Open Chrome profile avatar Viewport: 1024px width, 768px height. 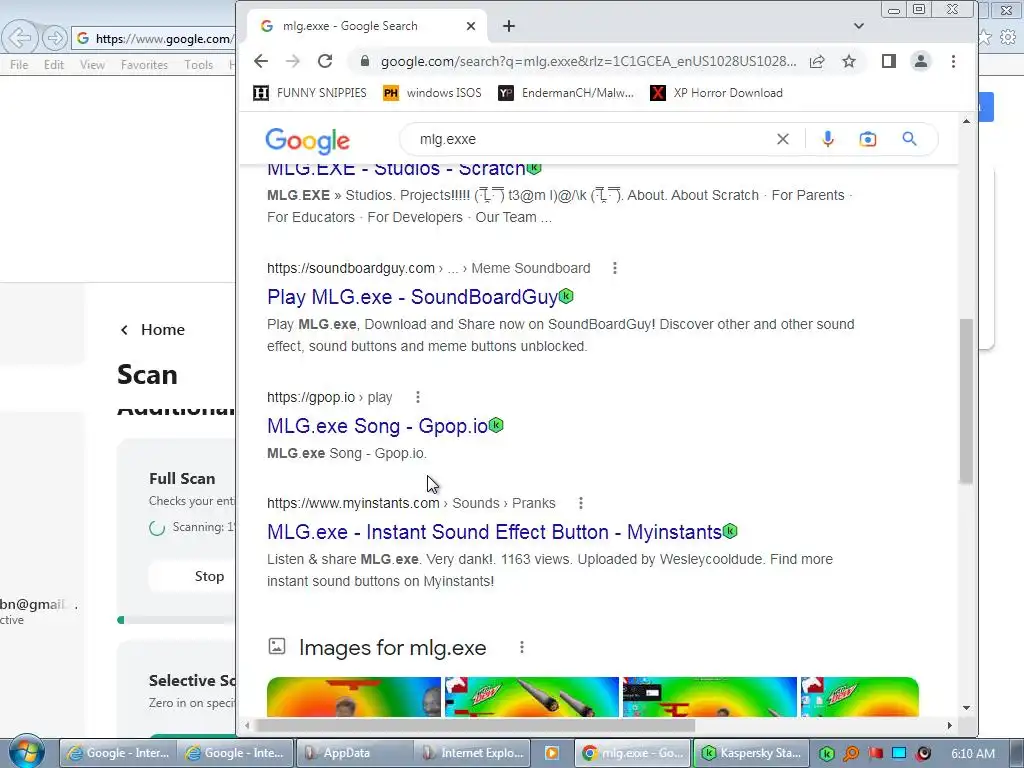(x=921, y=61)
